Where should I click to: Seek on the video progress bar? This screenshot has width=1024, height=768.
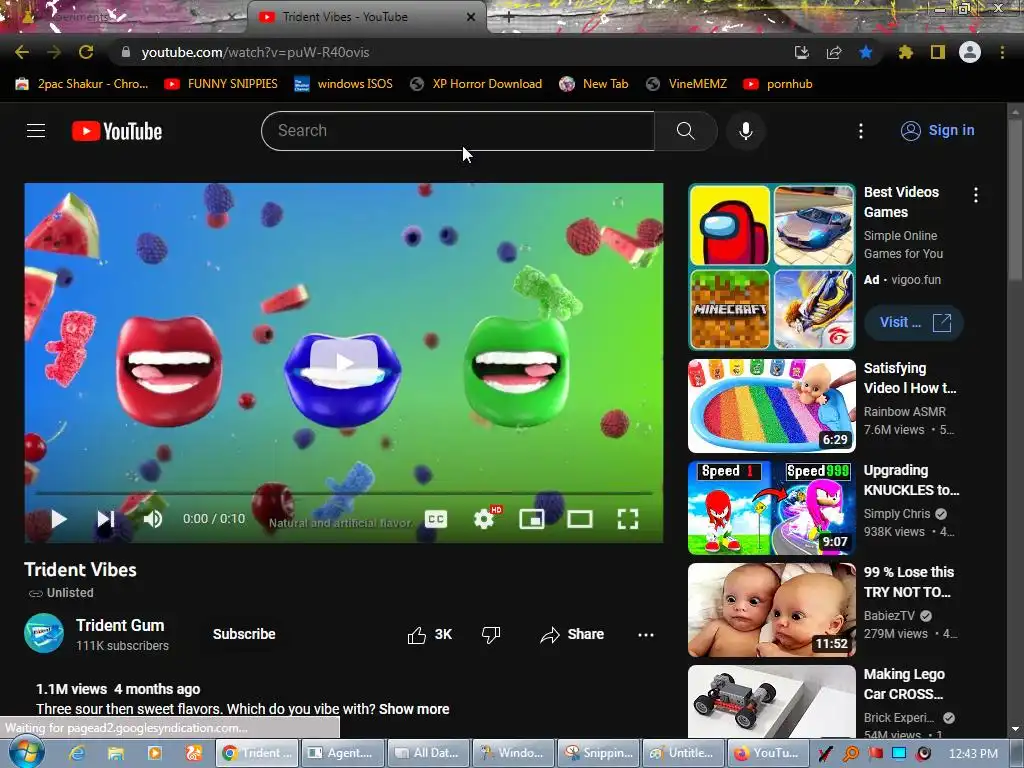pos(344,493)
